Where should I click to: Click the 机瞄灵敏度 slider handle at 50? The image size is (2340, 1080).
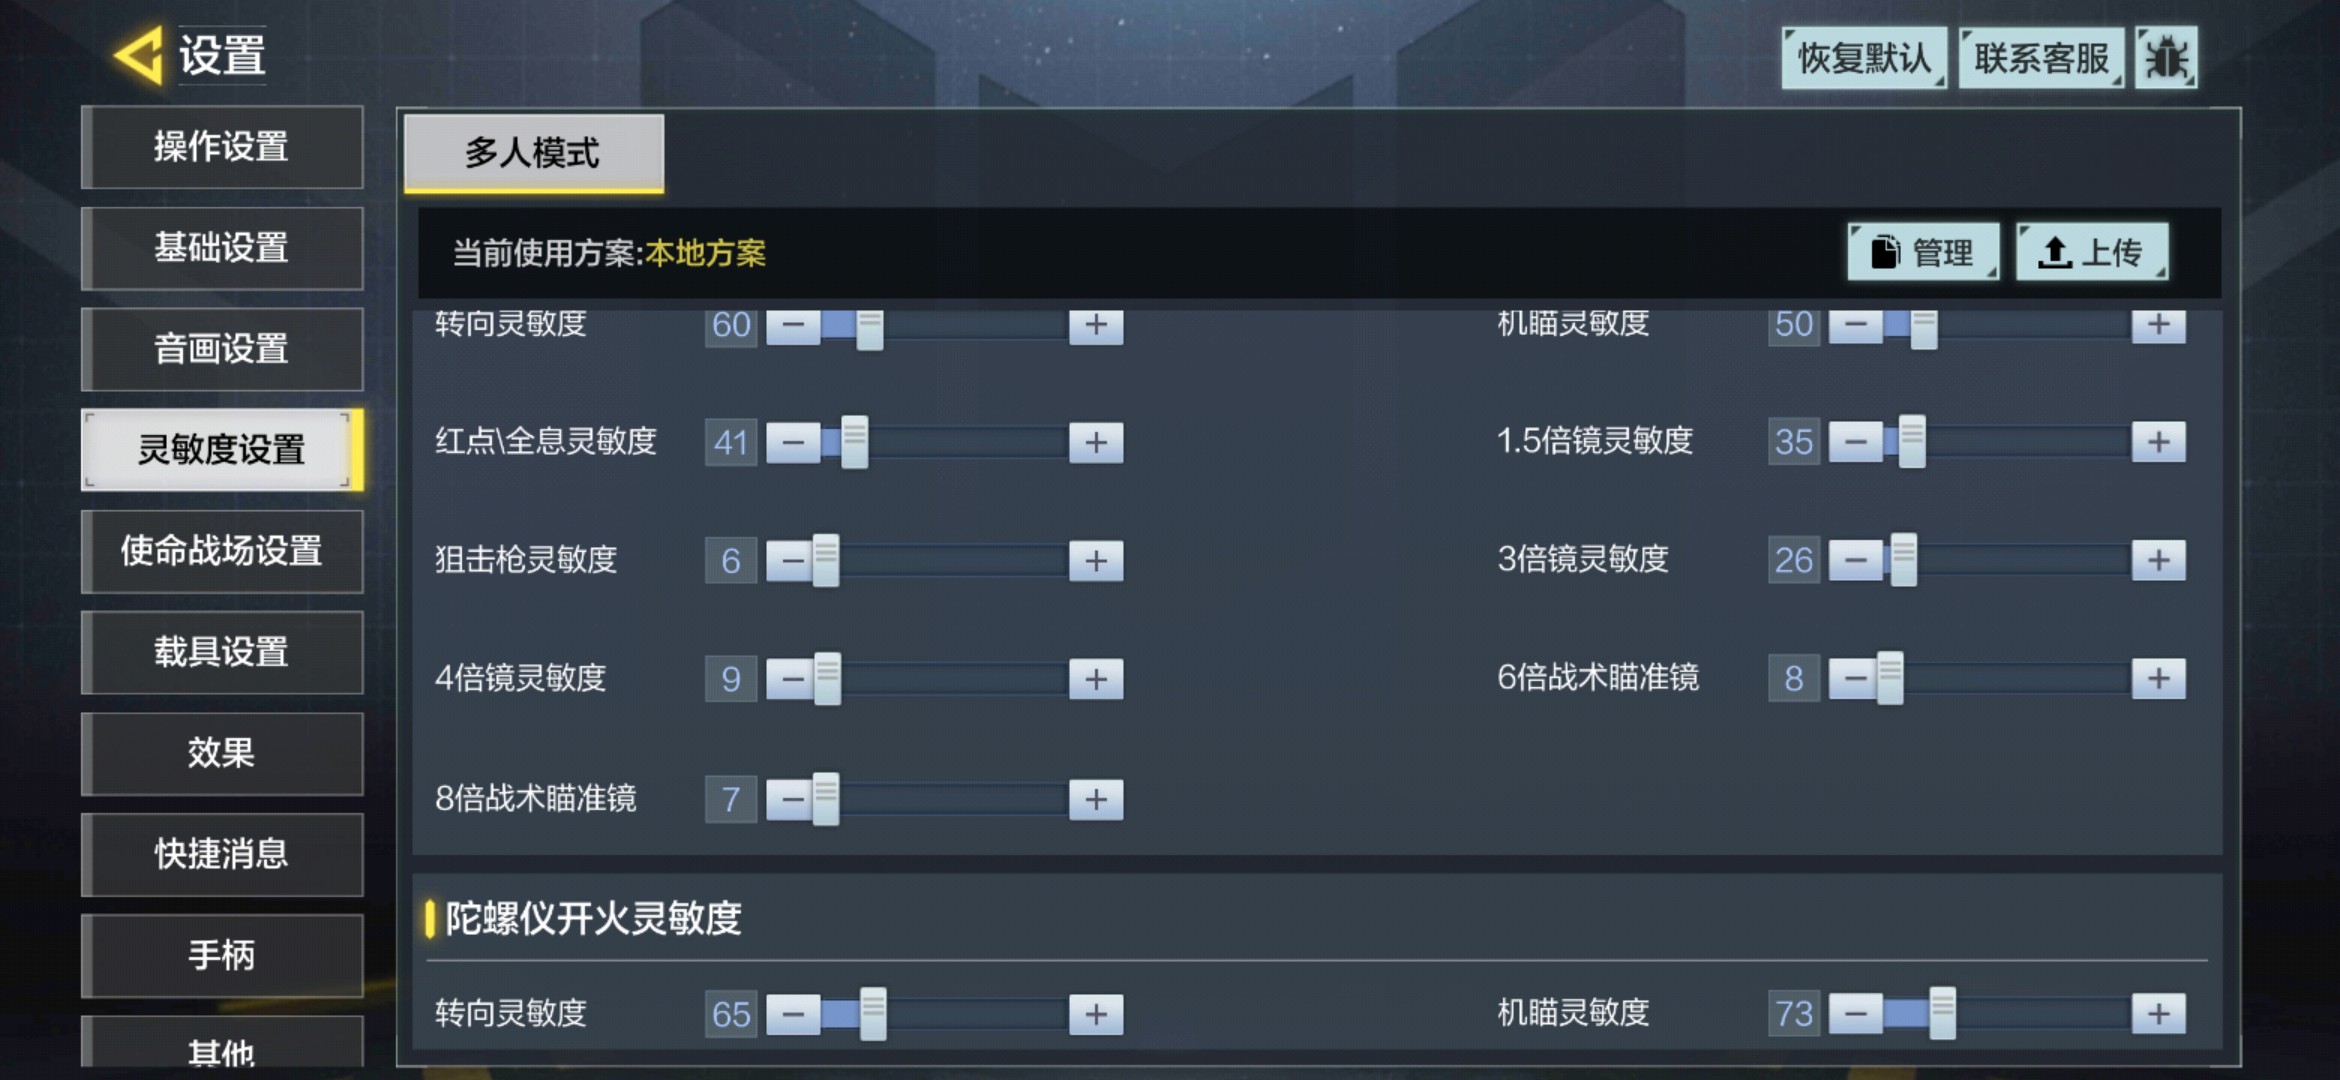click(1923, 327)
